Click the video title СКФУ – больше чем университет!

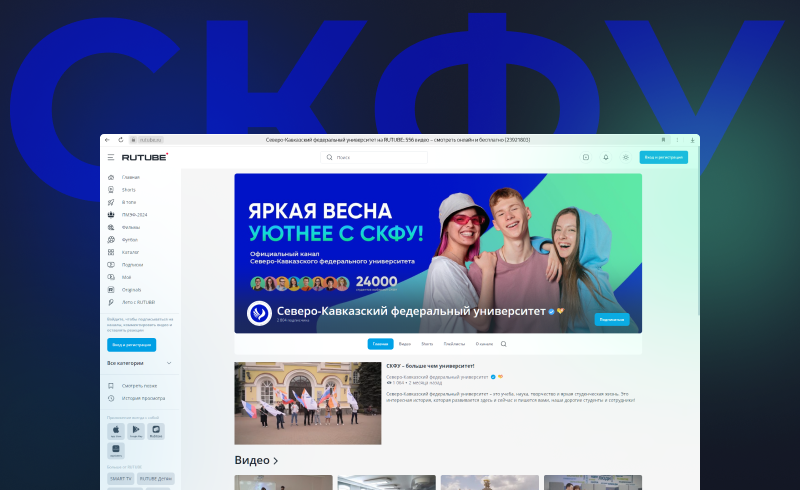(430, 366)
